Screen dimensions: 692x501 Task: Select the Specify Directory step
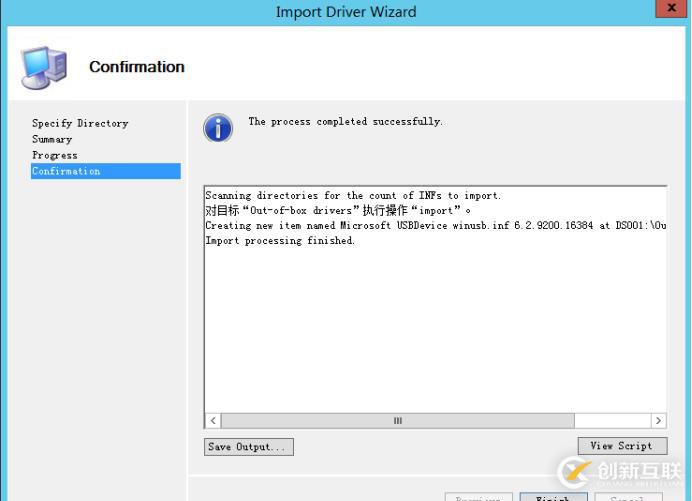coord(80,123)
